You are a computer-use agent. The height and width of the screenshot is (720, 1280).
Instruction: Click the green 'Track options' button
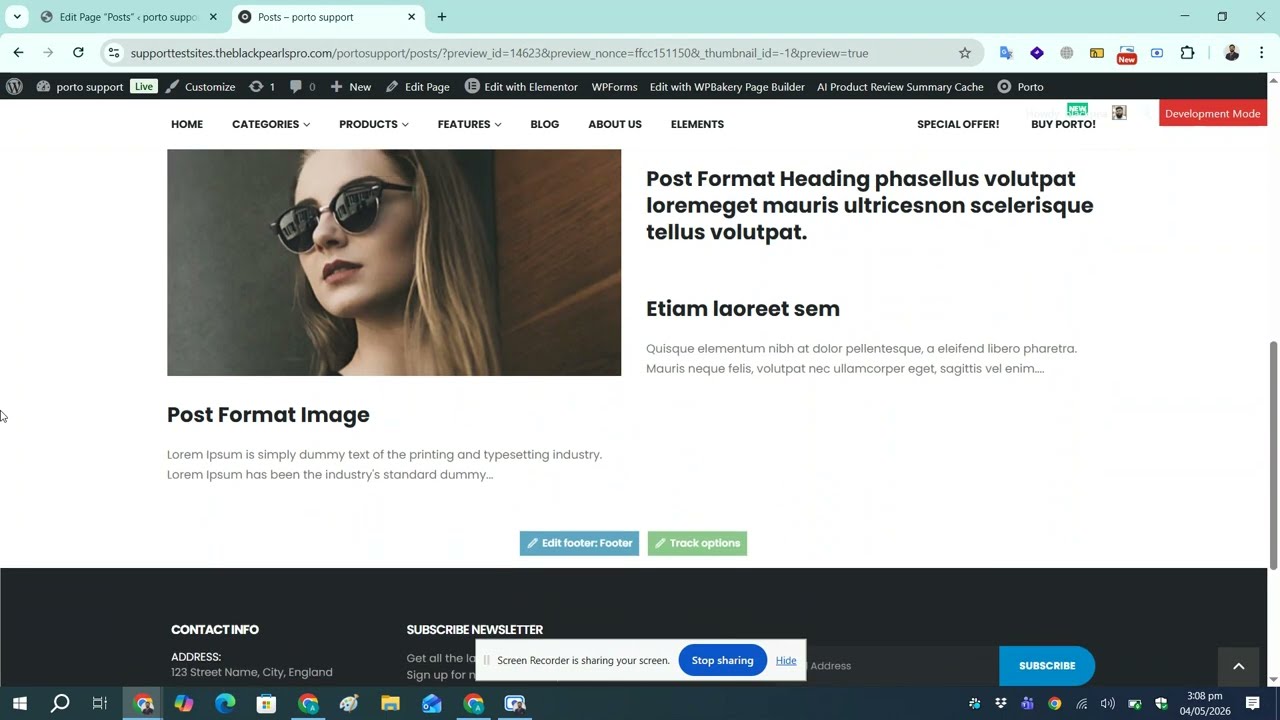click(697, 543)
